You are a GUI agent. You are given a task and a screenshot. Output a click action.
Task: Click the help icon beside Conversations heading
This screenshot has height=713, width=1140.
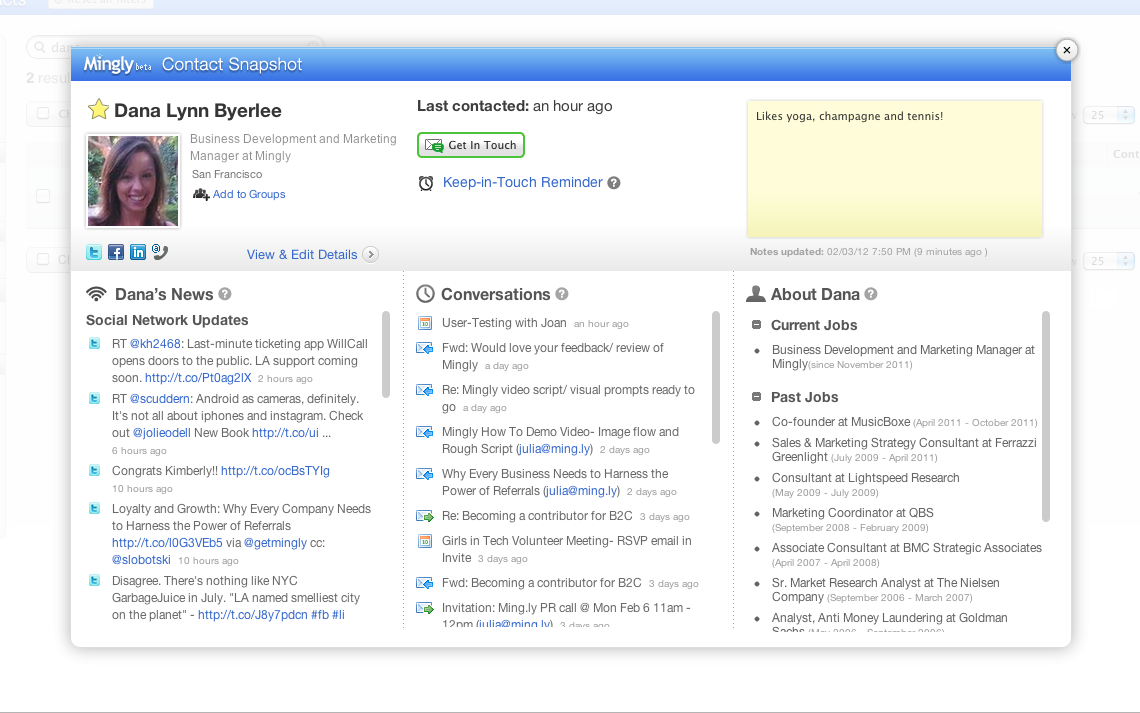[562, 294]
